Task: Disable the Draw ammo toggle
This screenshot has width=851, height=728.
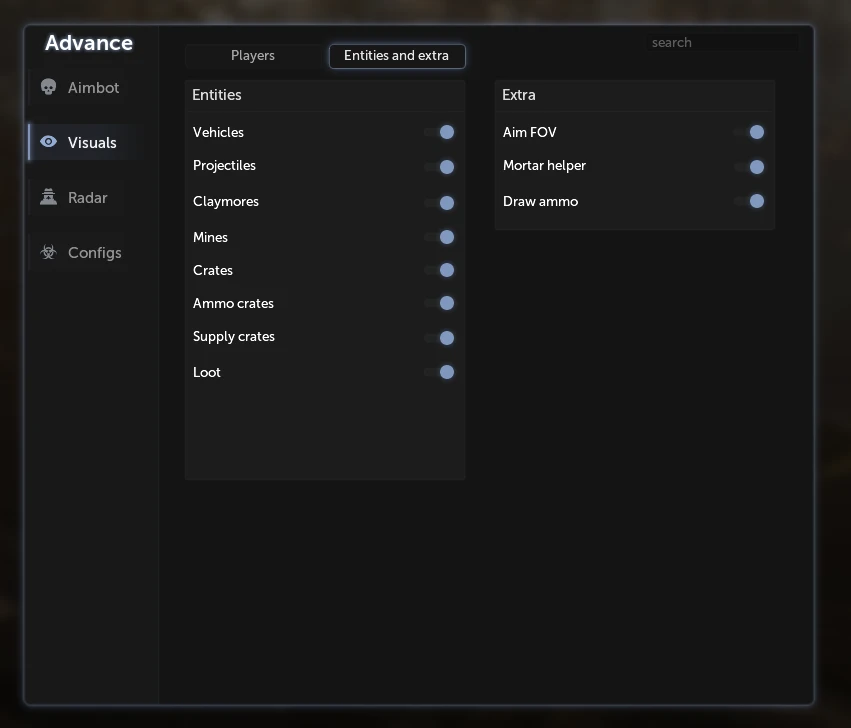Action: point(750,201)
